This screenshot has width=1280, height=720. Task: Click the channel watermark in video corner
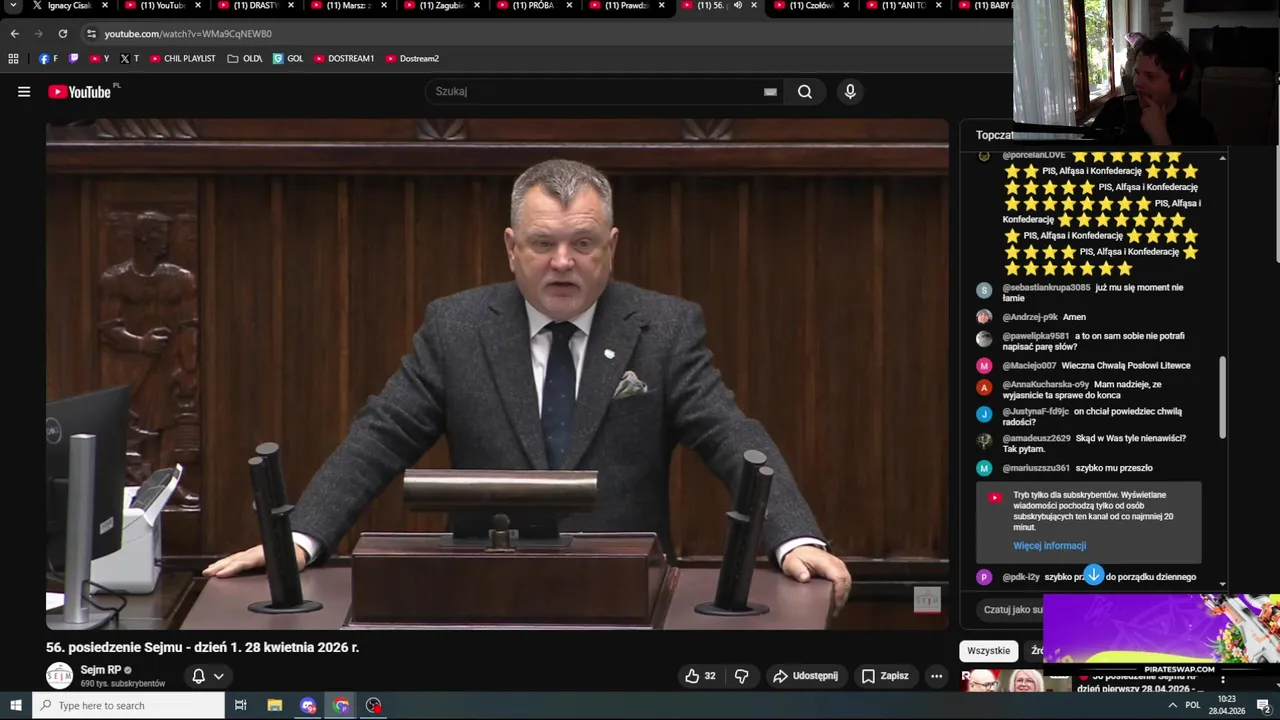pyautogui.click(x=927, y=600)
